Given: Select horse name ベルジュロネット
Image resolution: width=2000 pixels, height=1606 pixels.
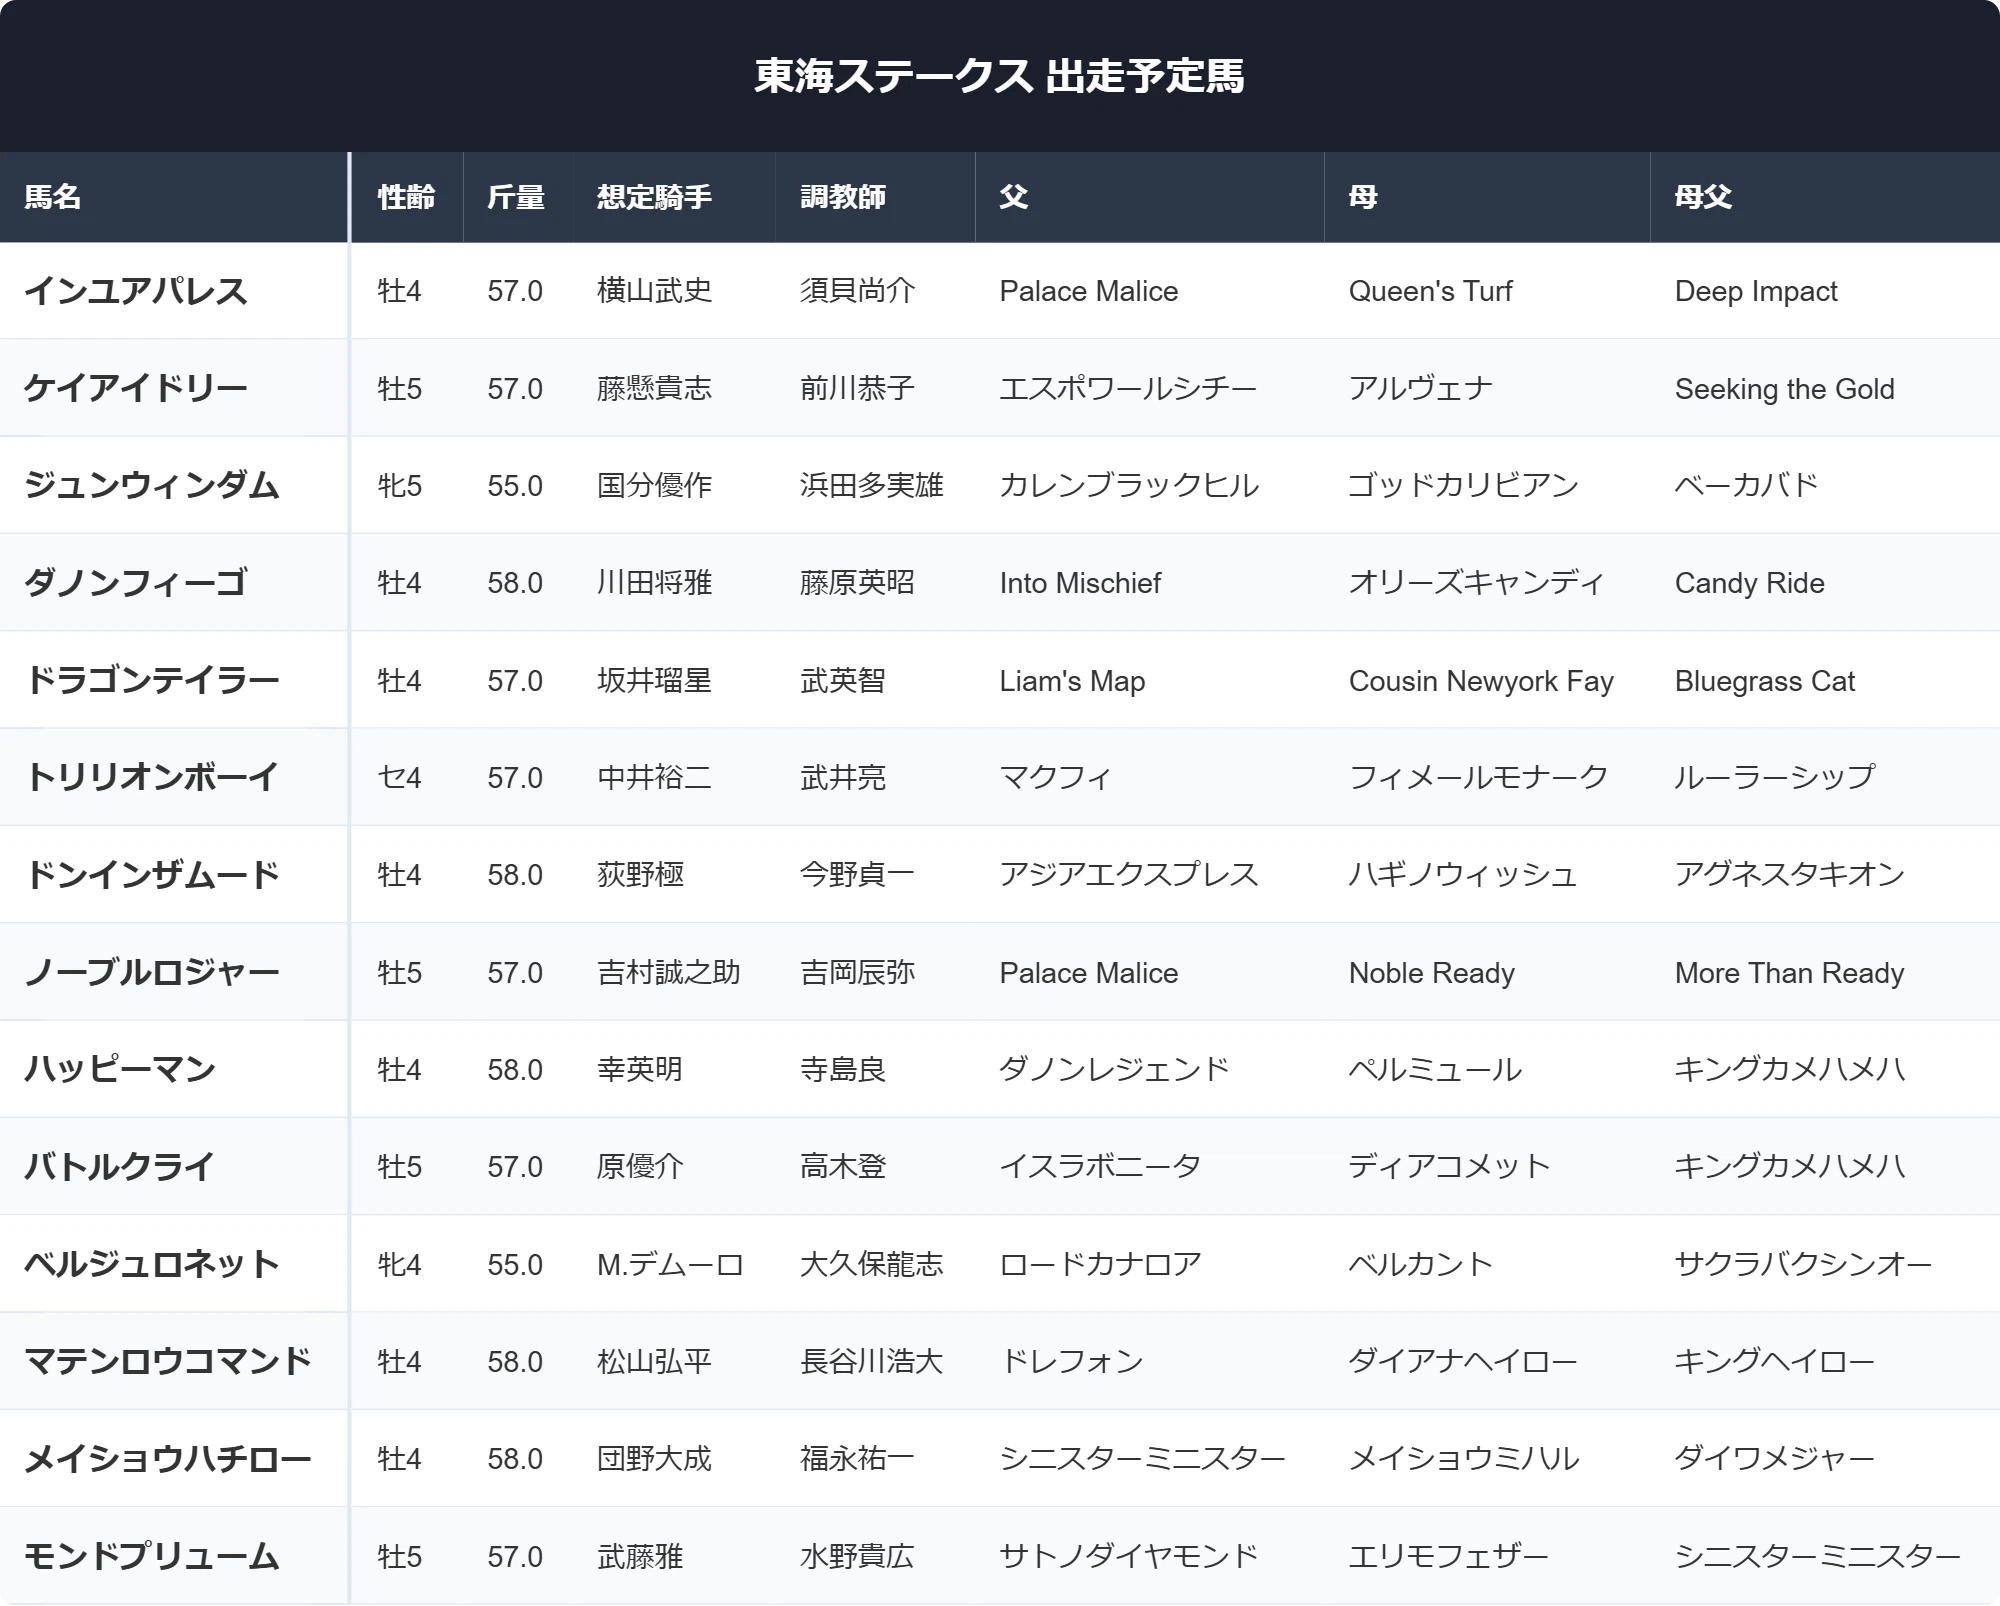Looking at the screenshot, I should [x=152, y=1264].
